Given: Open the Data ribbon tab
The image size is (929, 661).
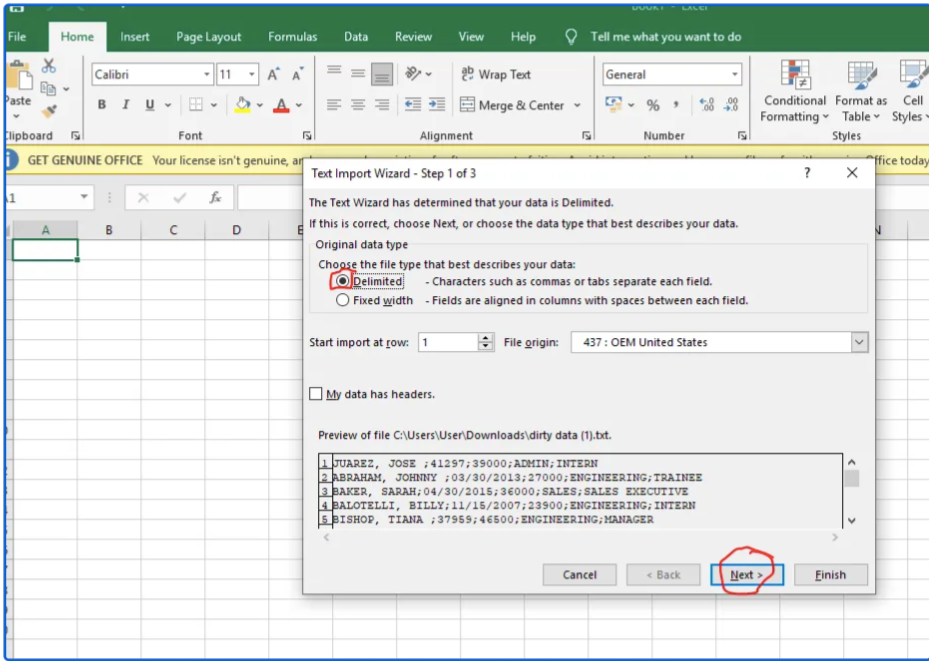Looking at the screenshot, I should [356, 36].
